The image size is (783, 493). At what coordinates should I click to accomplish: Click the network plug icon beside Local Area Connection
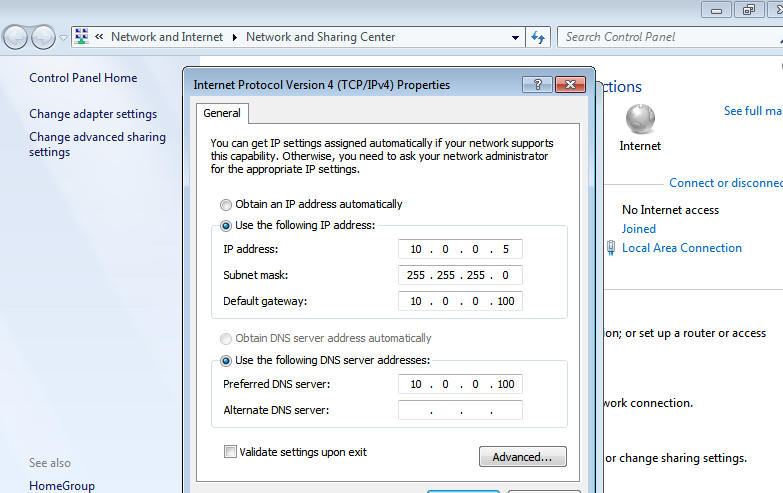coord(611,248)
